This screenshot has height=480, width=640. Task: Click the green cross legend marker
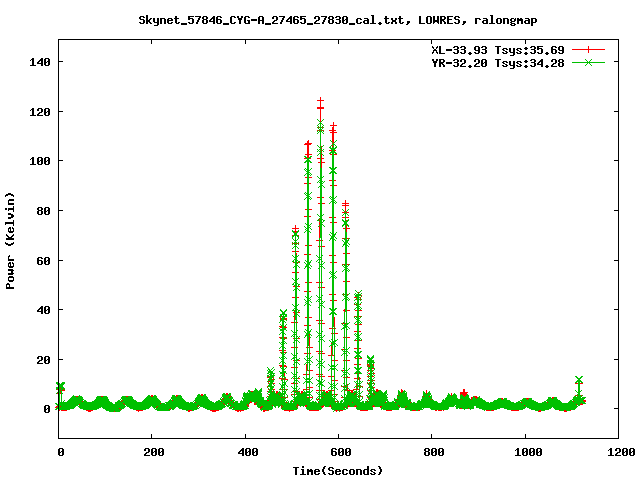pos(588,62)
